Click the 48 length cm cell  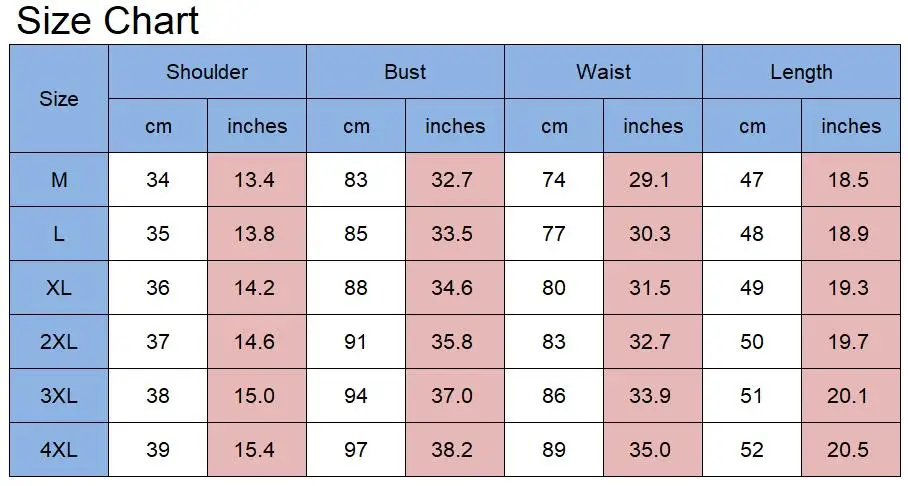(x=752, y=234)
